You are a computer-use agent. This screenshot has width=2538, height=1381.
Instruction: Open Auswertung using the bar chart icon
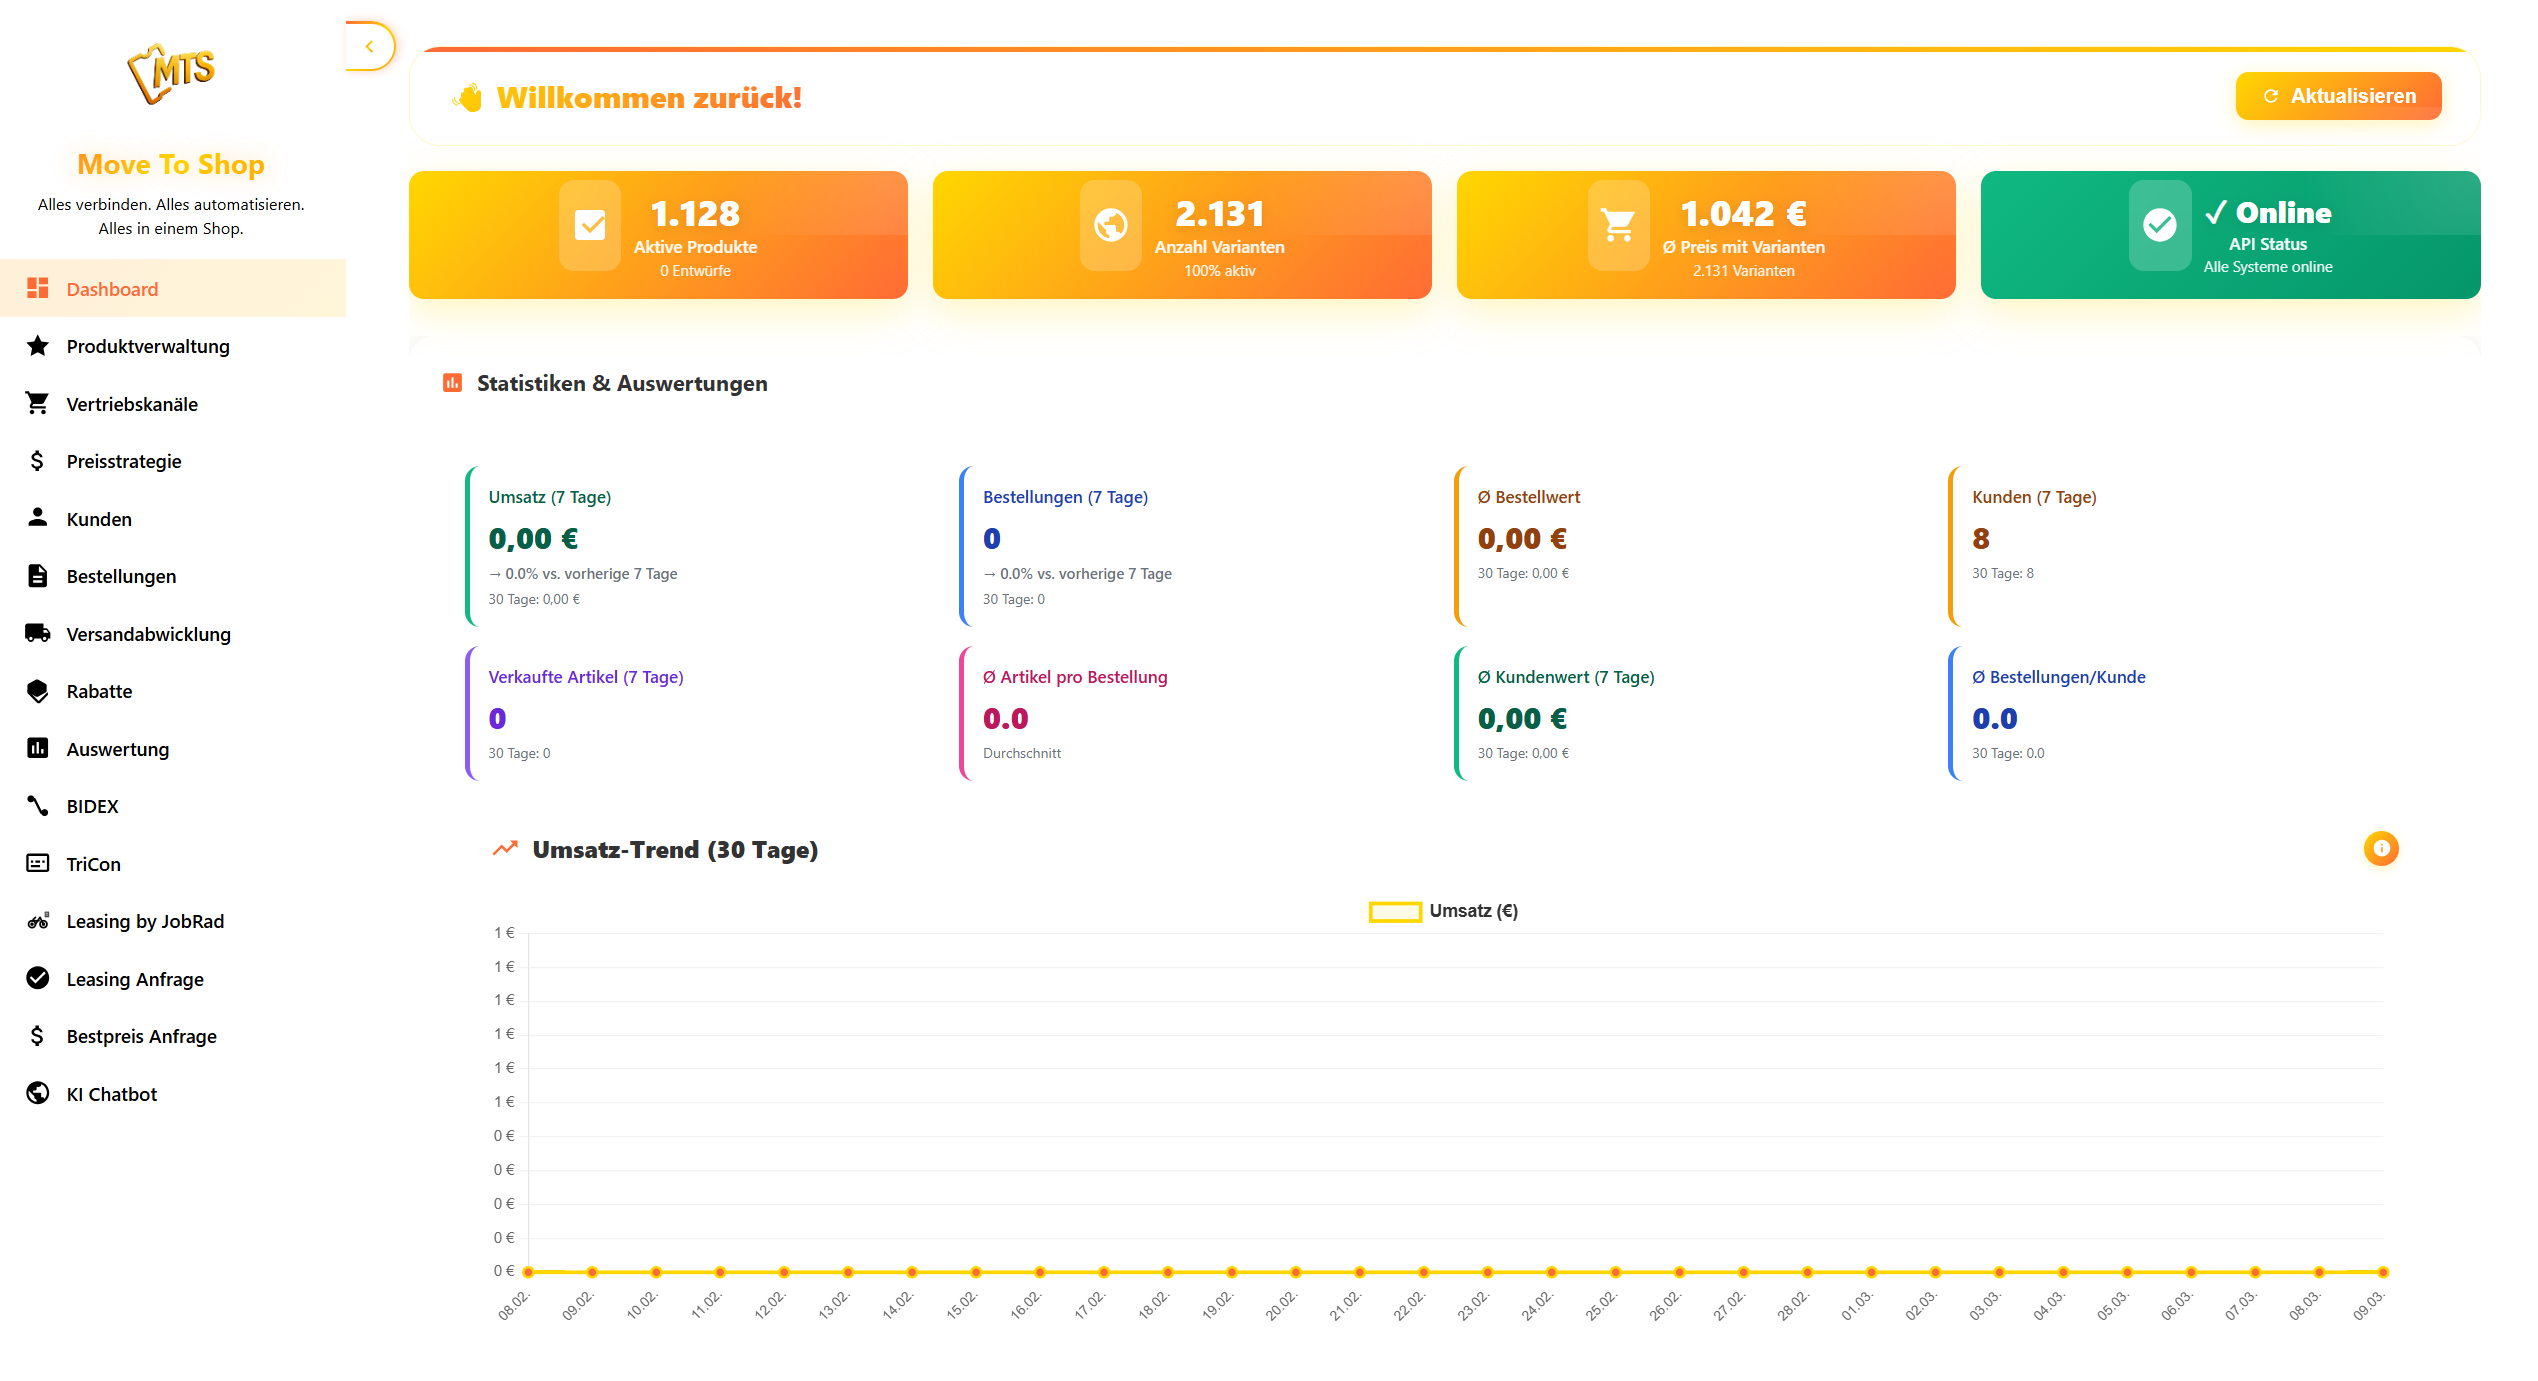38,748
